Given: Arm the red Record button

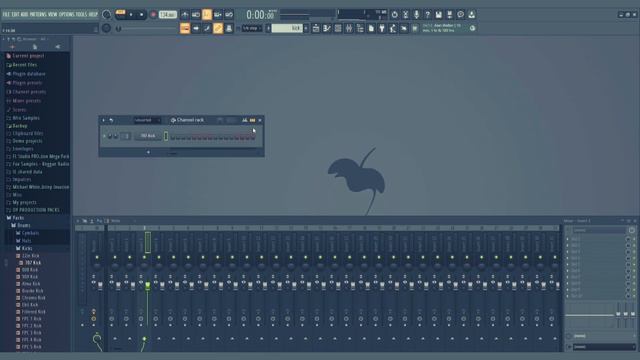Looking at the screenshot, I should click(x=153, y=15).
